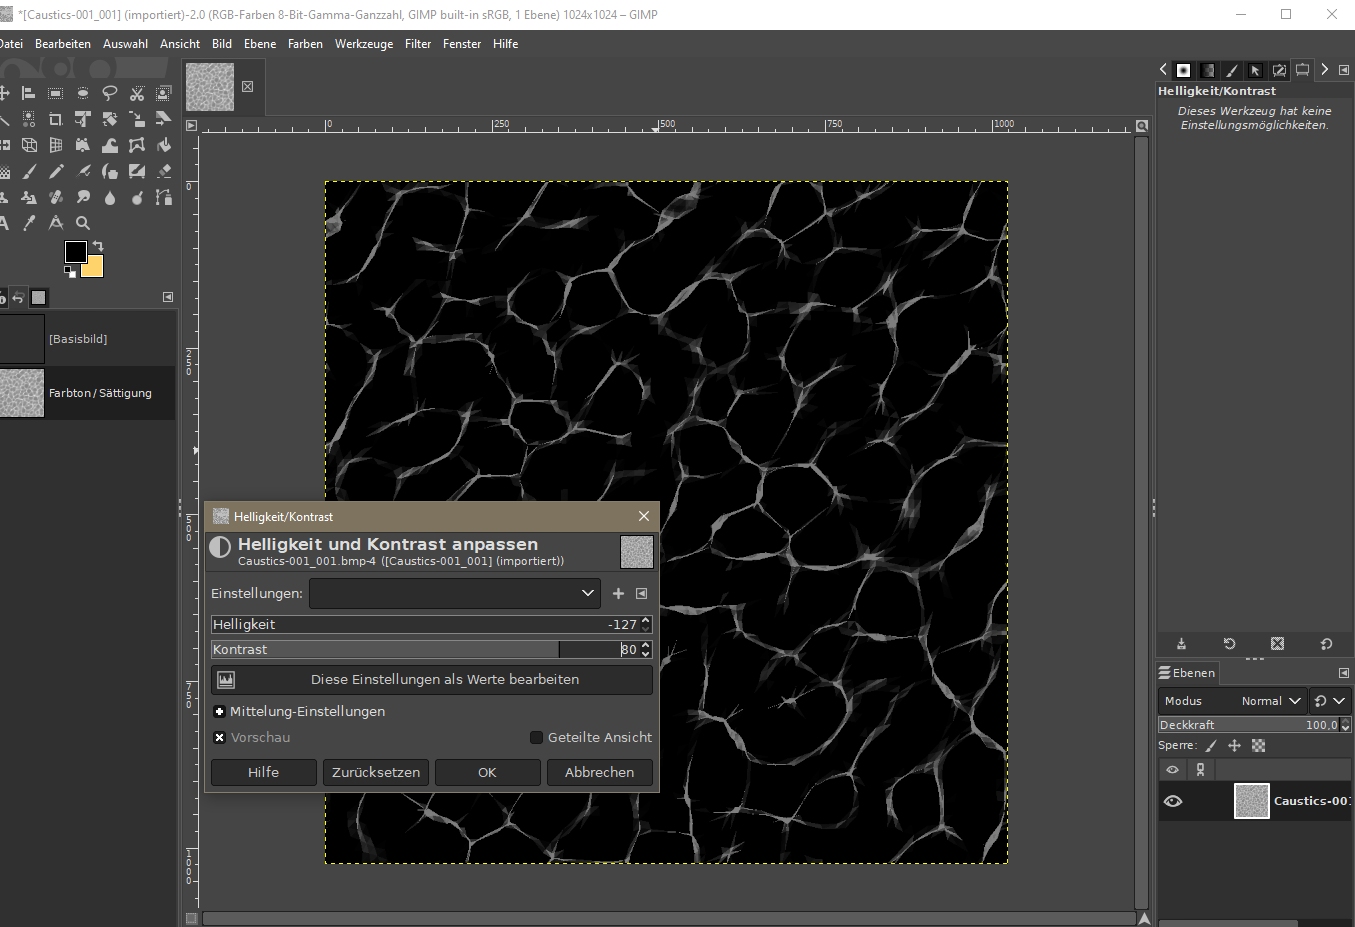Open the Farben menu

[305, 44]
